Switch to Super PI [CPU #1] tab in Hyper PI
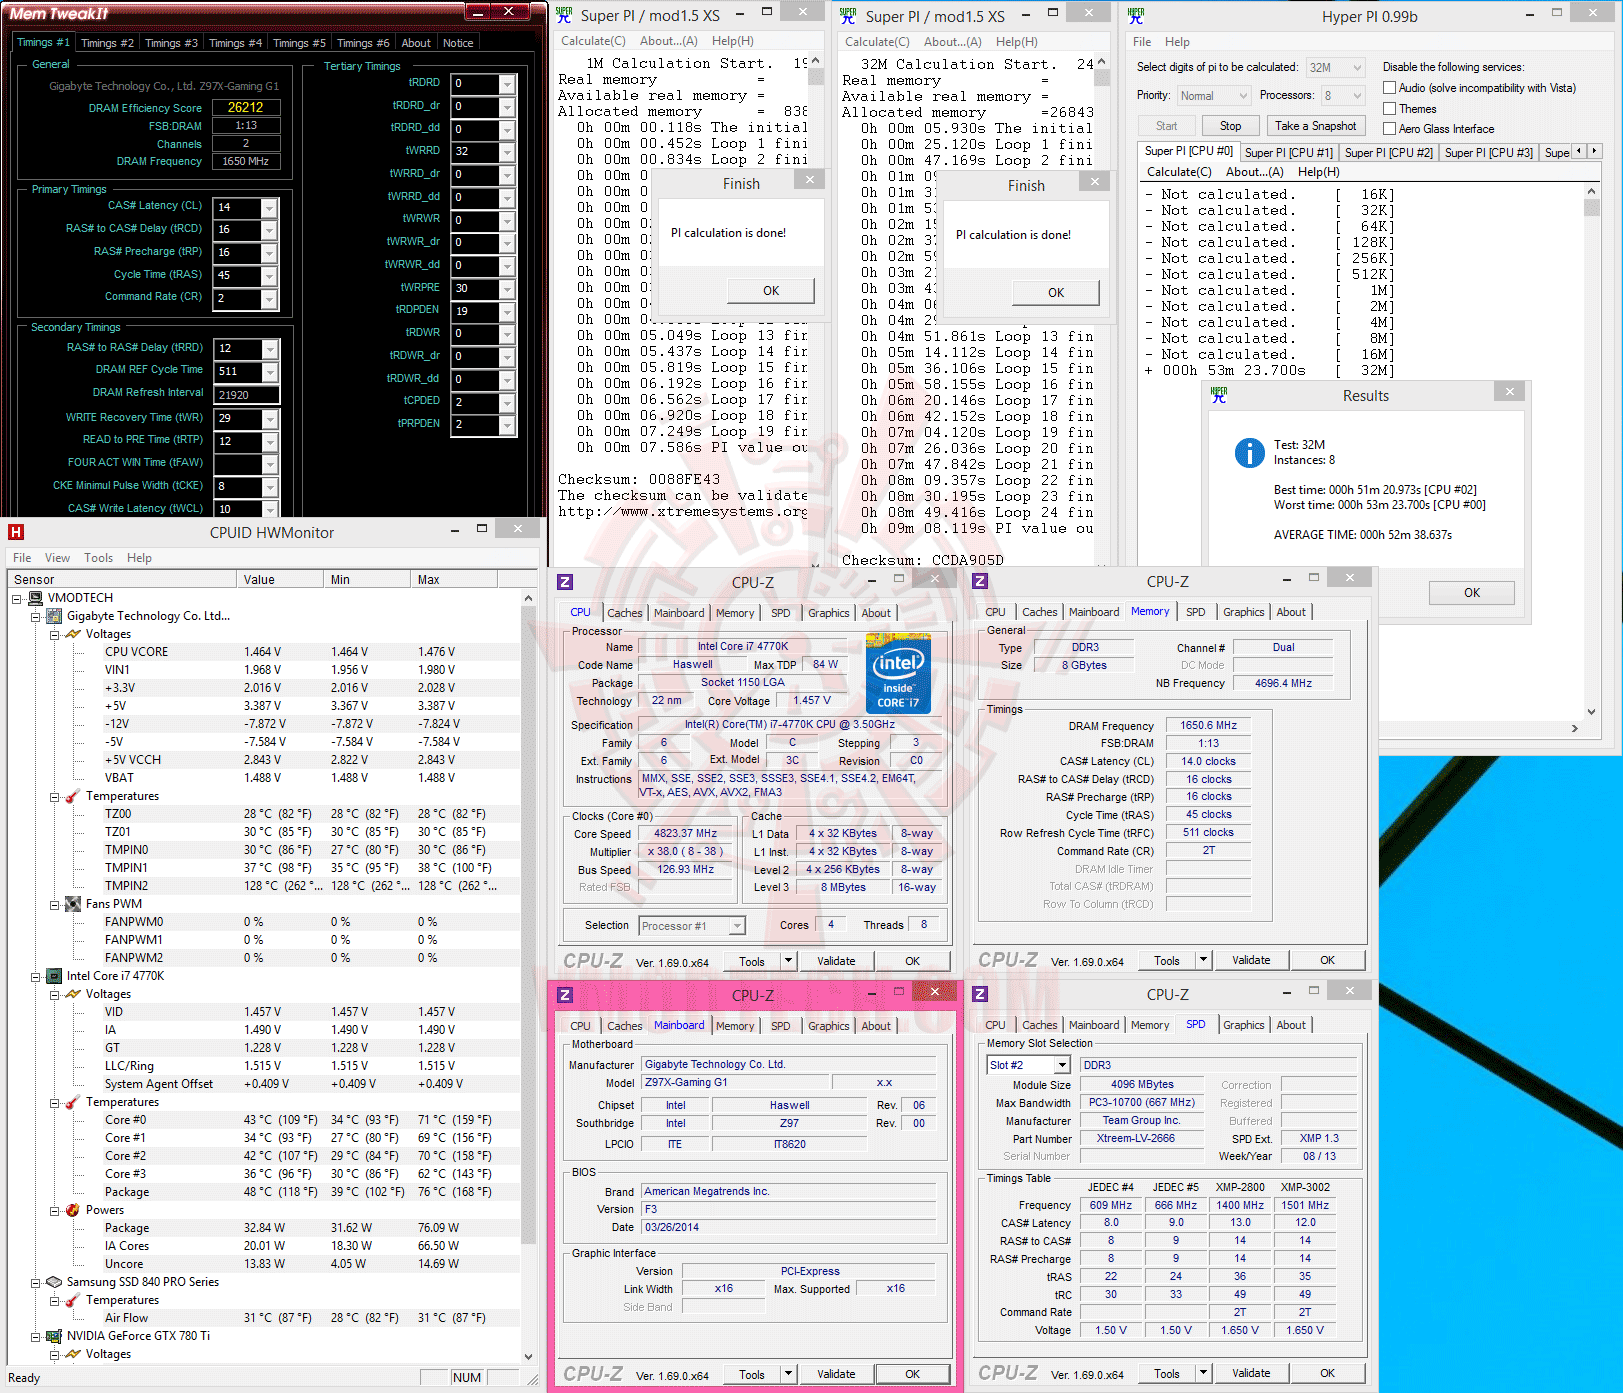Image resolution: width=1623 pixels, height=1393 pixels. (1289, 153)
